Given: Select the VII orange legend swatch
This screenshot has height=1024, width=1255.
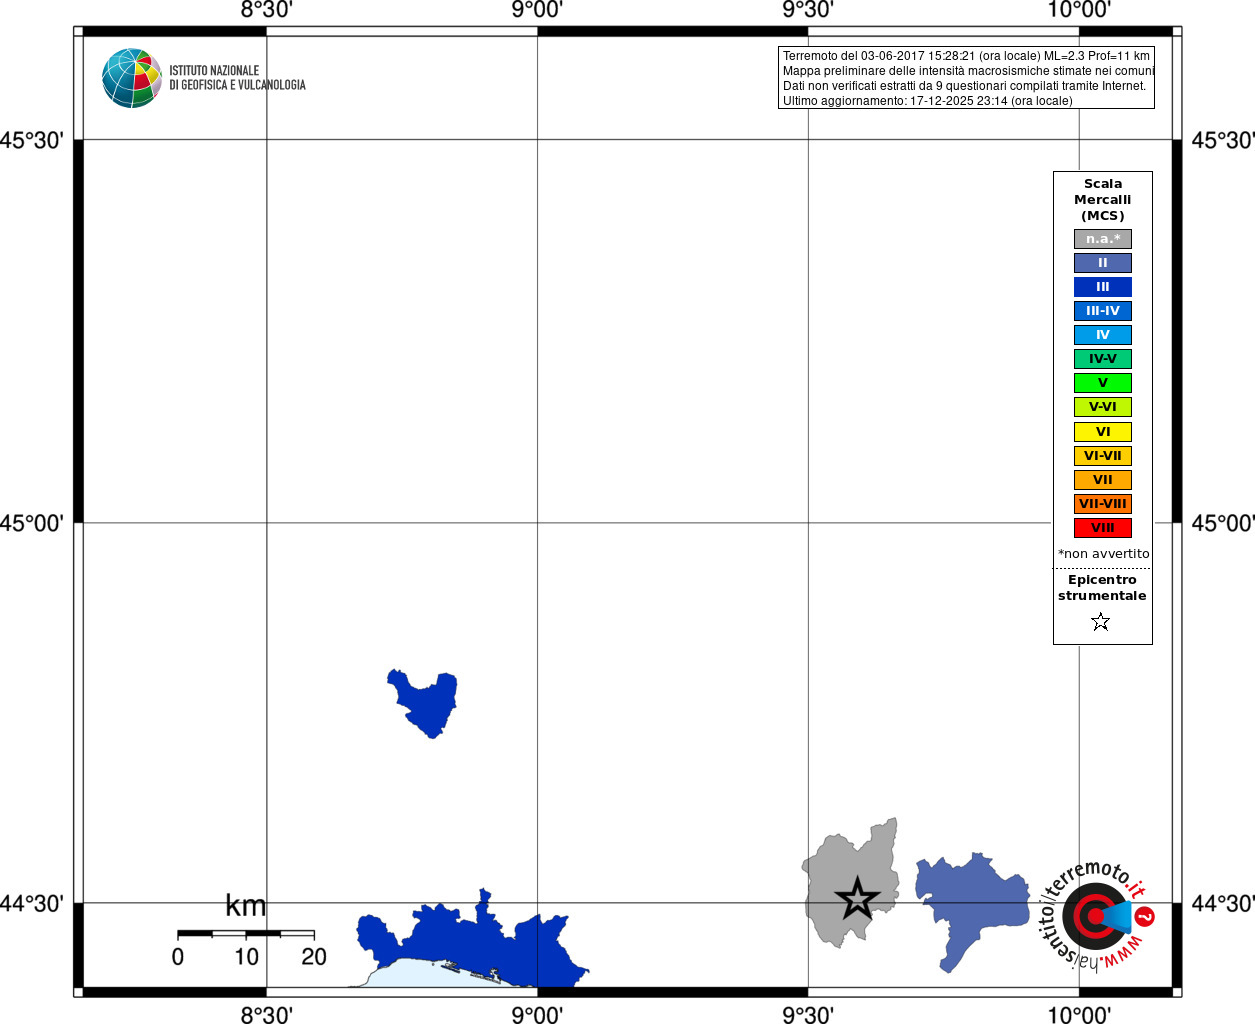Looking at the screenshot, I should tap(1103, 480).
